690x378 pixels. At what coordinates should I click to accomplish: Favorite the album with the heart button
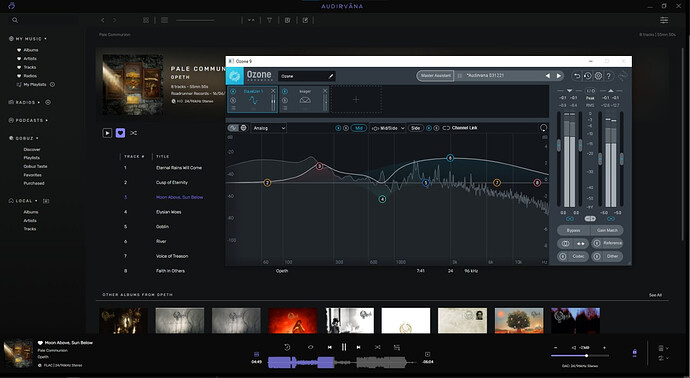[120, 132]
